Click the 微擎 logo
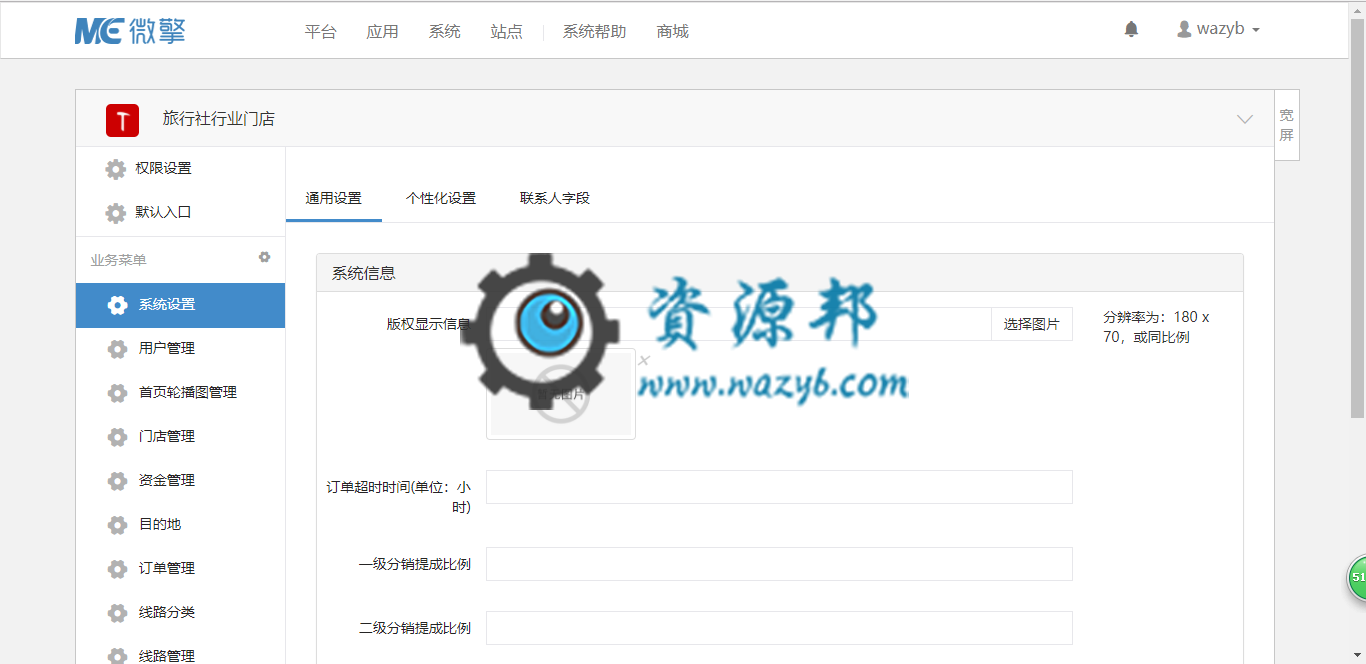Screen dimensions: 1366x664 [130, 31]
